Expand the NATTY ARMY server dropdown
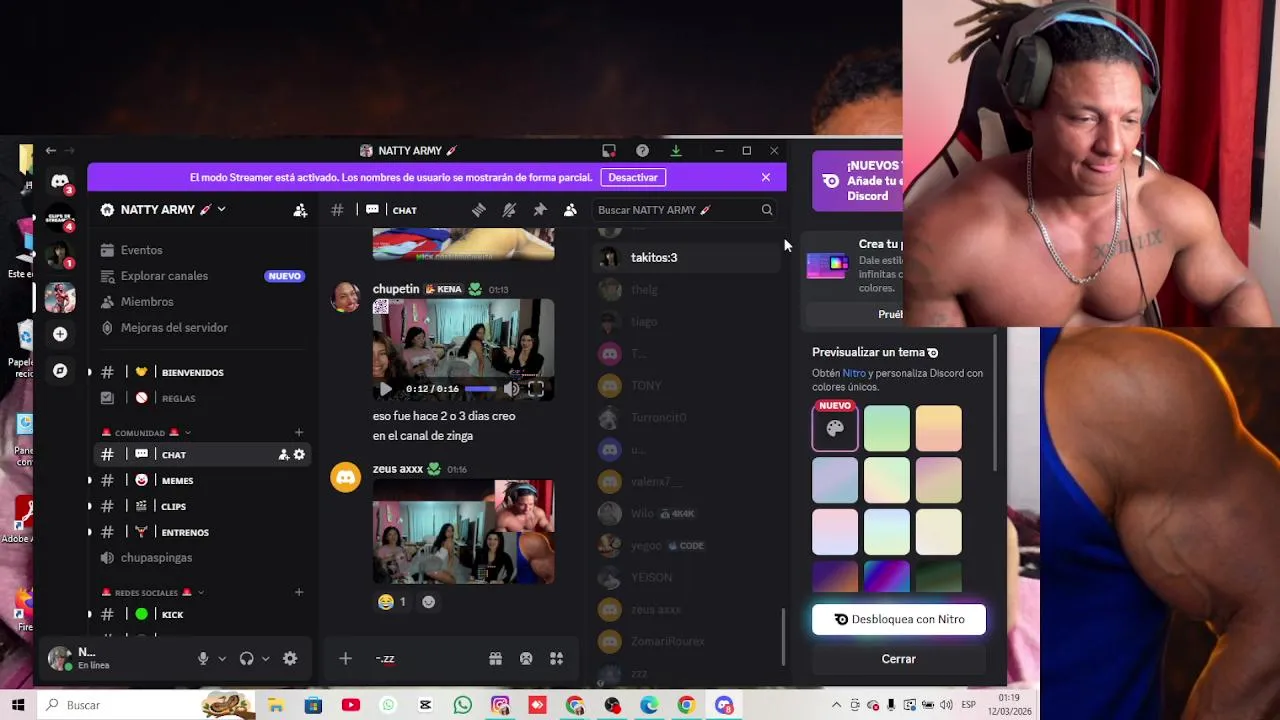Screen dimensions: 1280x720 pyautogui.click(x=221, y=210)
